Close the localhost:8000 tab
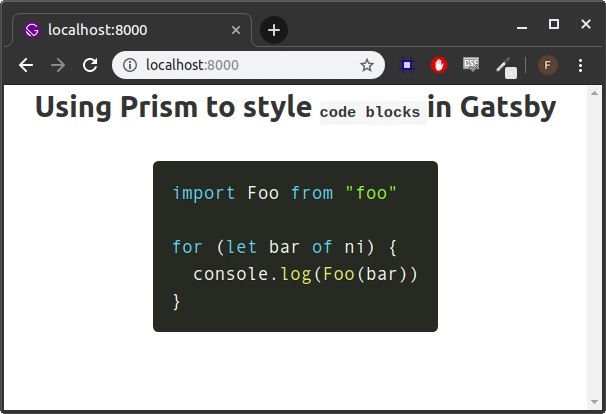The image size is (606, 414). click(x=236, y=30)
